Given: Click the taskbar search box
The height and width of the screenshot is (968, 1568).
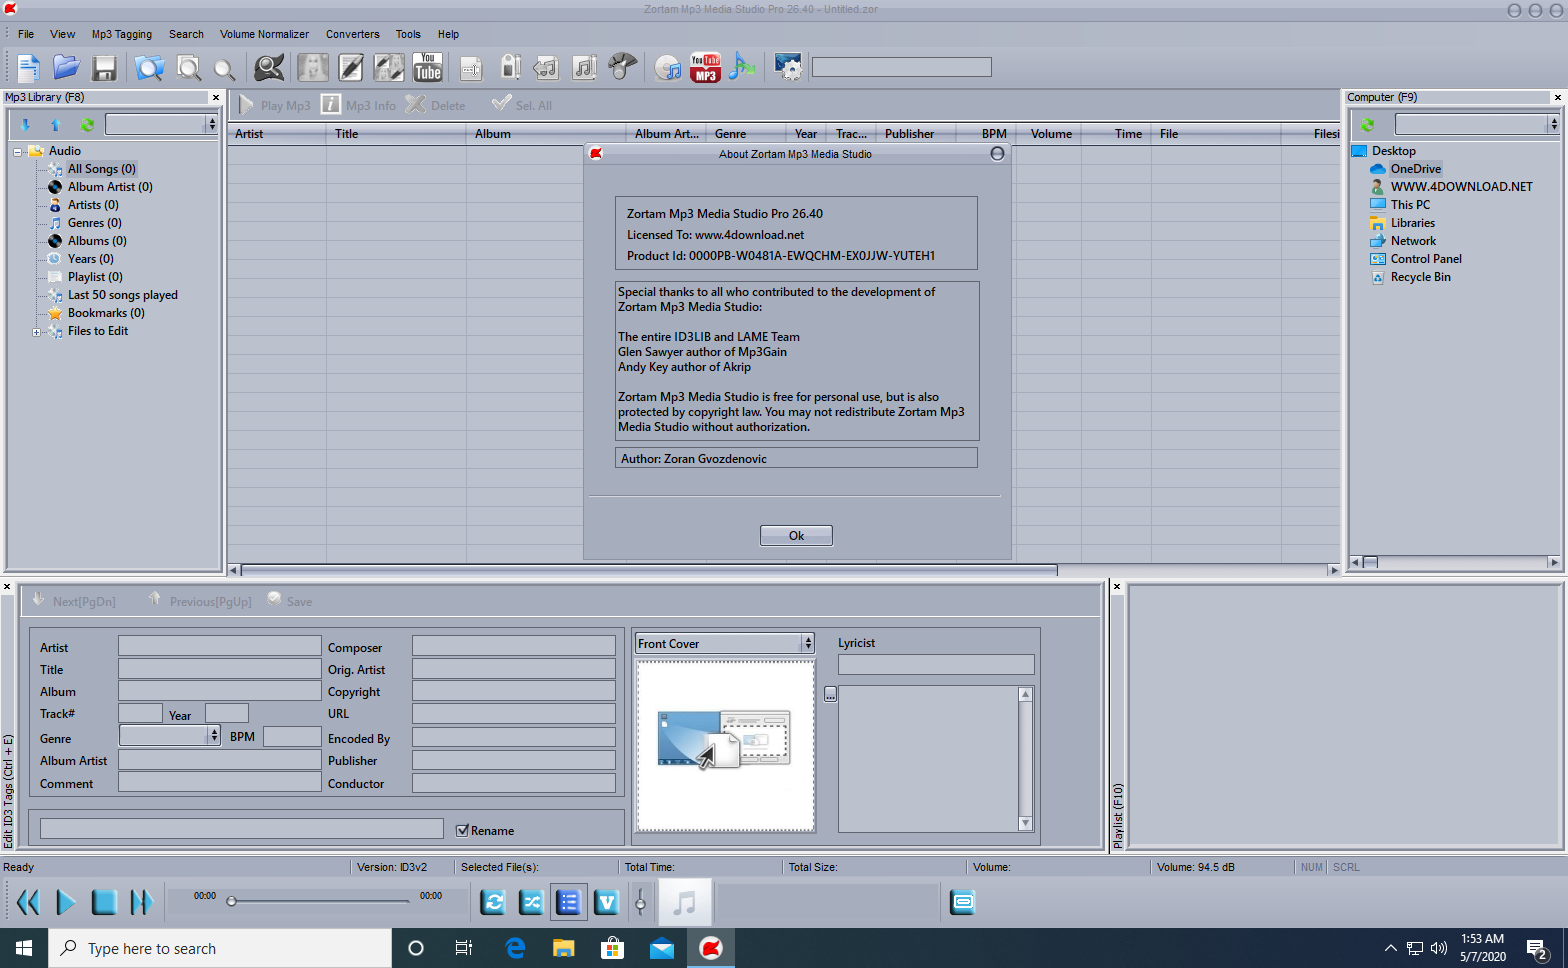Looking at the screenshot, I should [220, 948].
